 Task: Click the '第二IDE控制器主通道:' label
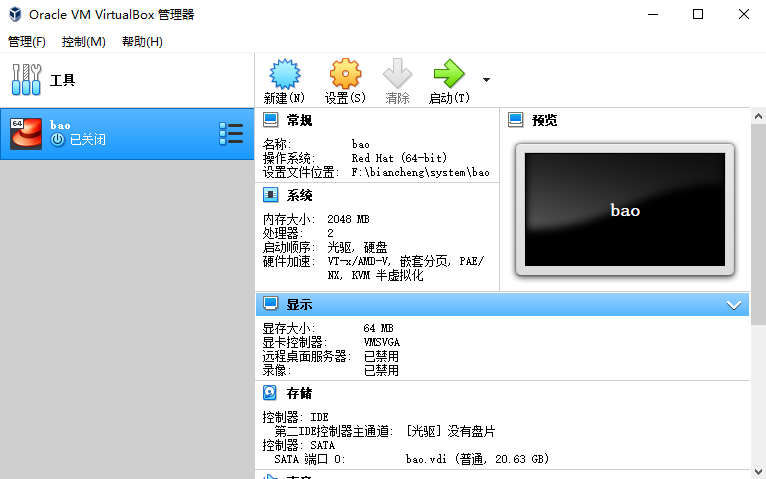point(334,432)
